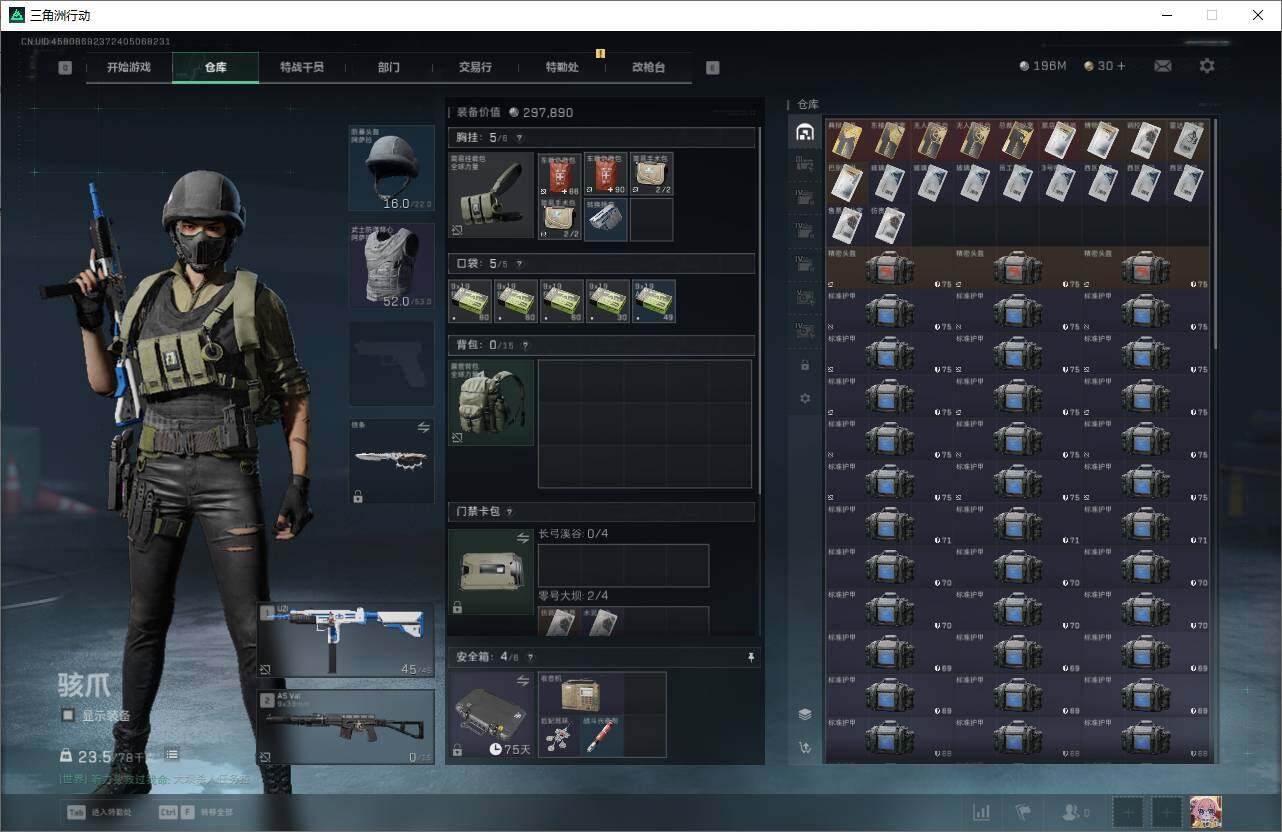Viewport: 1282px width, 832px height.
Task: Click the swap arrows on the safe box
Action: click(x=522, y=681)
